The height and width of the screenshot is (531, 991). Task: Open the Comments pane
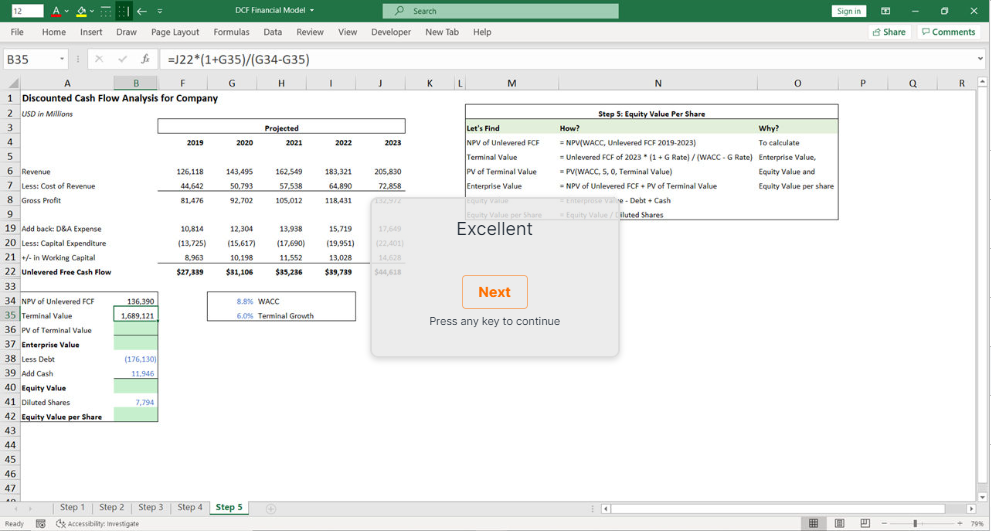(948, 32)
